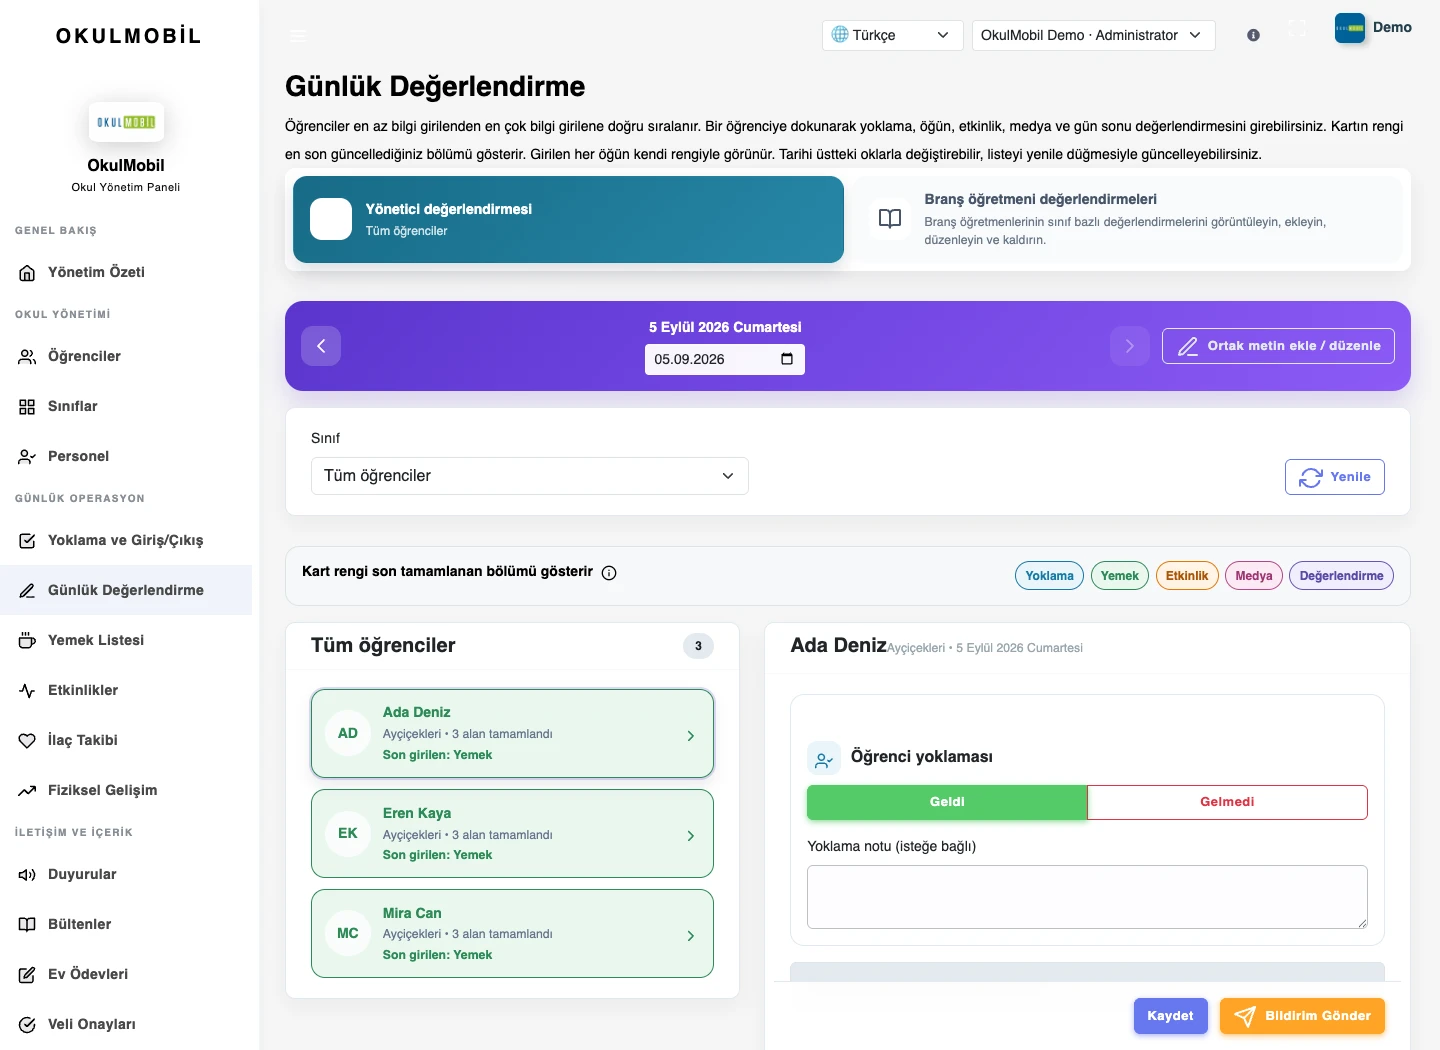Viewport: 1440px width, 1050px height.
Task: Open Mira Can card chevron
Action: click(691, 936)
